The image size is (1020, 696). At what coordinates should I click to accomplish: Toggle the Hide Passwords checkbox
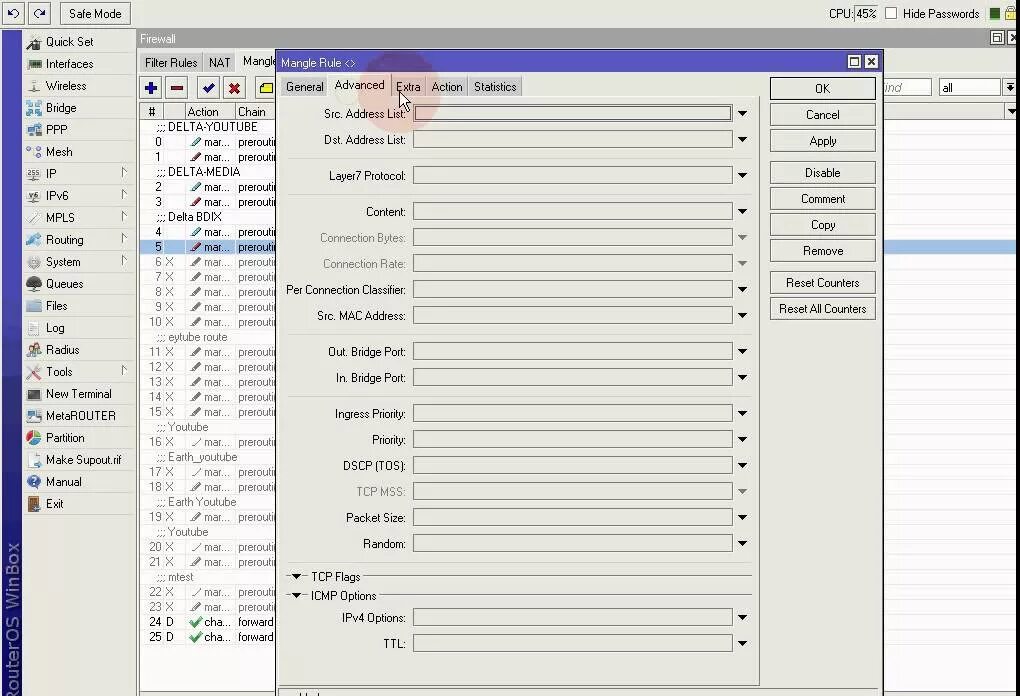pyautogui.click(x=891, y=13)
